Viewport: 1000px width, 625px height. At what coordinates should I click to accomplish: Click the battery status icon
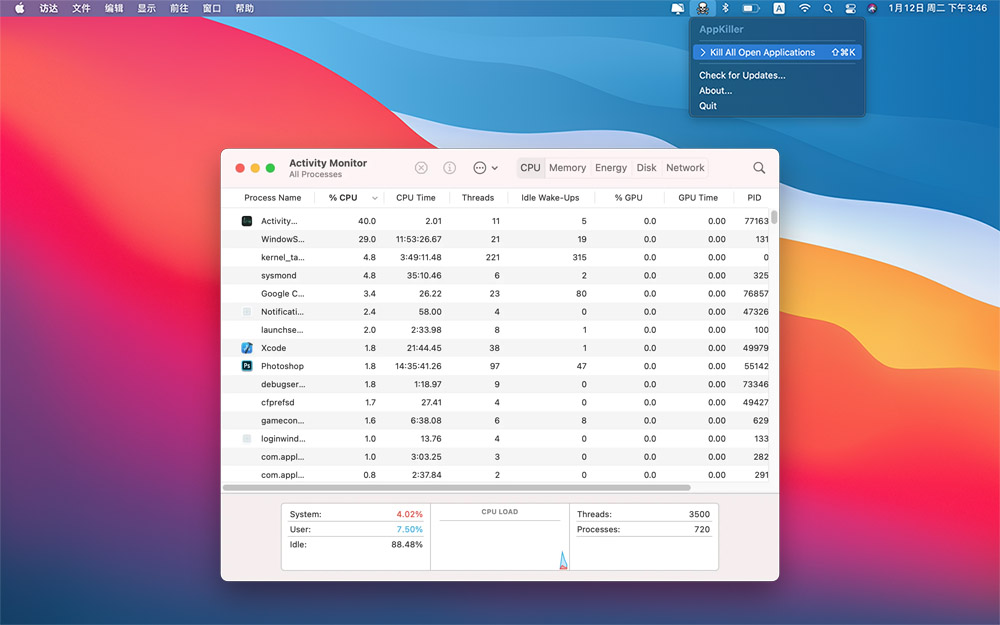tap(751, 8)
